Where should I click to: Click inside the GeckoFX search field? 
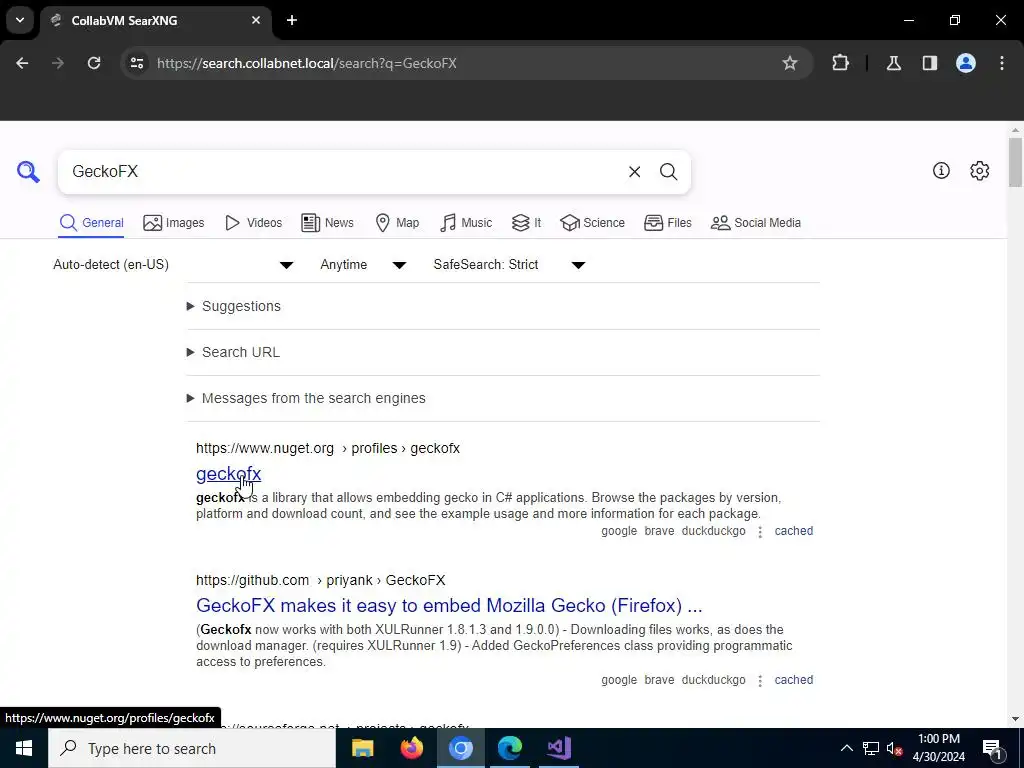pos(340,172)
